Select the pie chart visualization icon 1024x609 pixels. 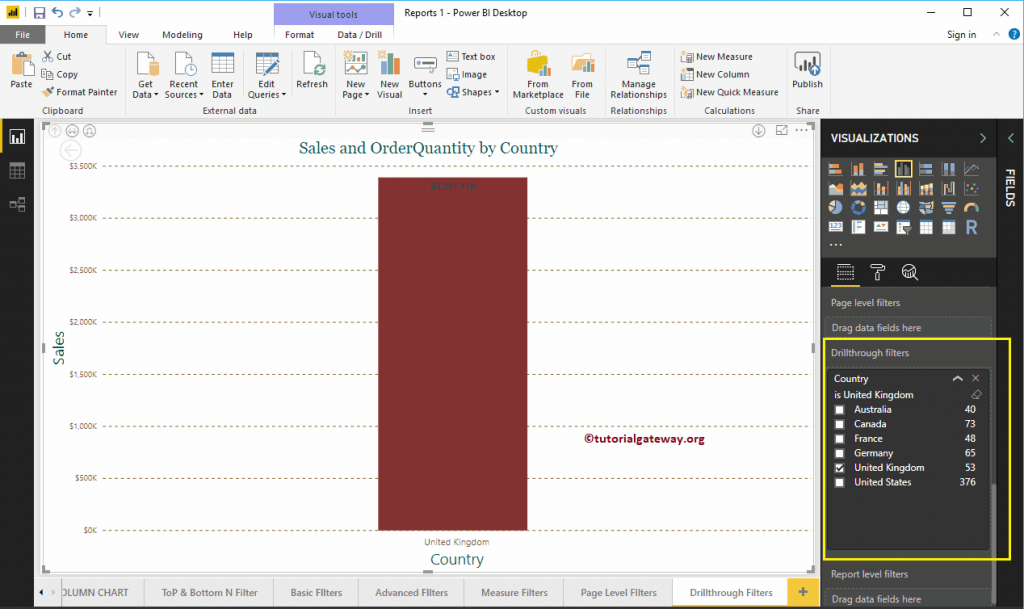tap(835, 207)
